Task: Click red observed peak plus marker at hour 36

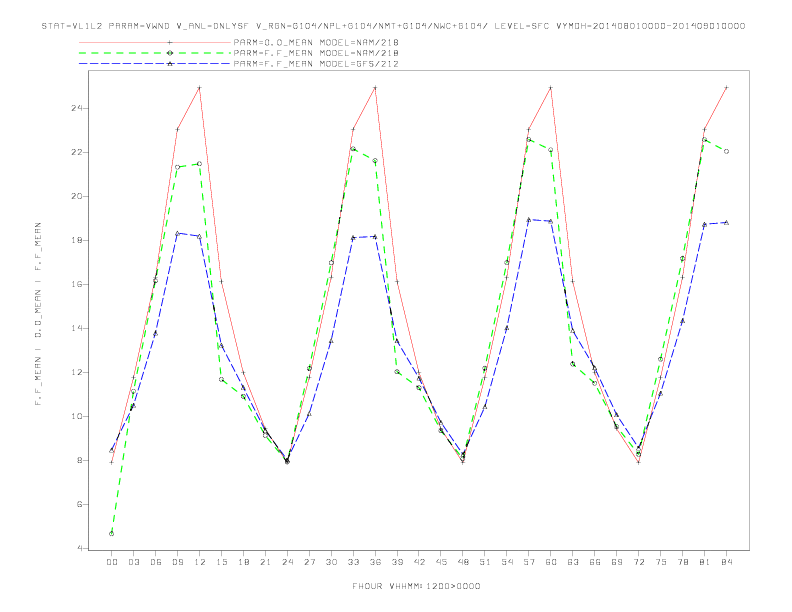Action: point(375,88)
